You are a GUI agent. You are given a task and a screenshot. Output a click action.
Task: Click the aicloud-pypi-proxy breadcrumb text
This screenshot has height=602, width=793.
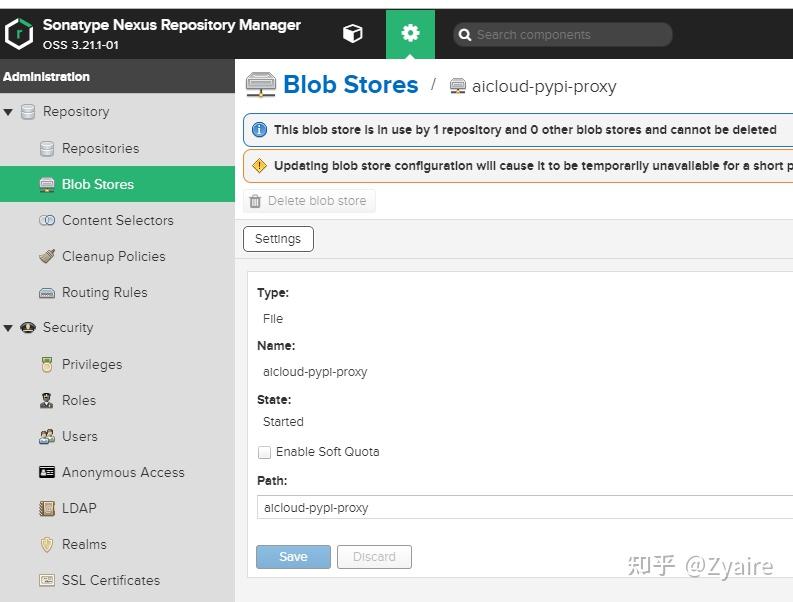(544, 87)
